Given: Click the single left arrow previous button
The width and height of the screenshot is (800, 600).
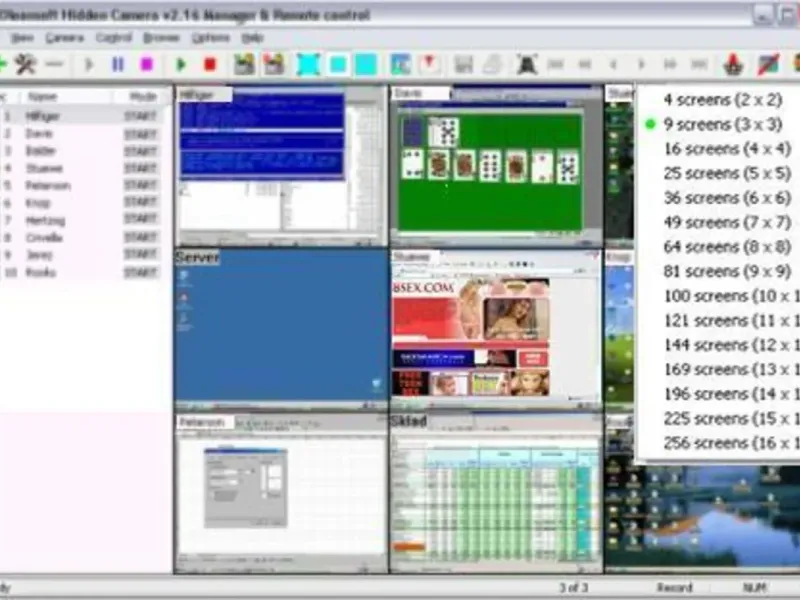Looking at the screenshot, I should pos(614,64).
